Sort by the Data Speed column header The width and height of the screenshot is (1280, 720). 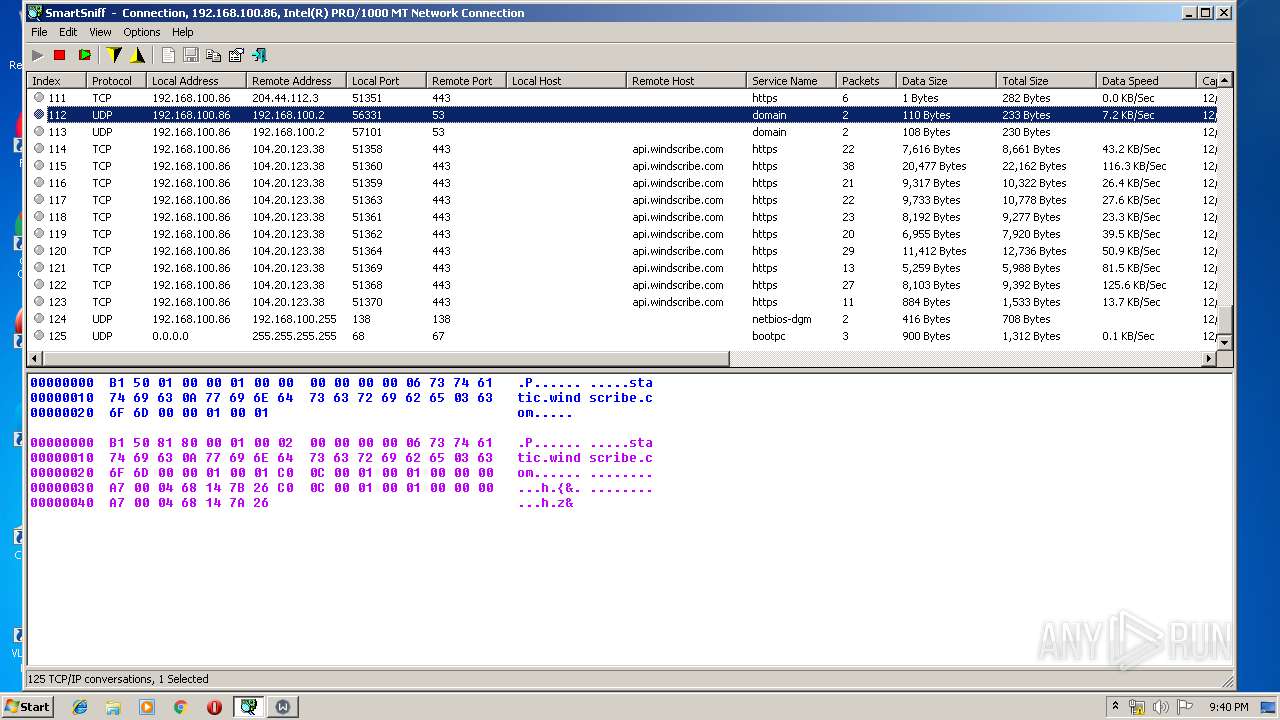click(x=1146, y=81)
